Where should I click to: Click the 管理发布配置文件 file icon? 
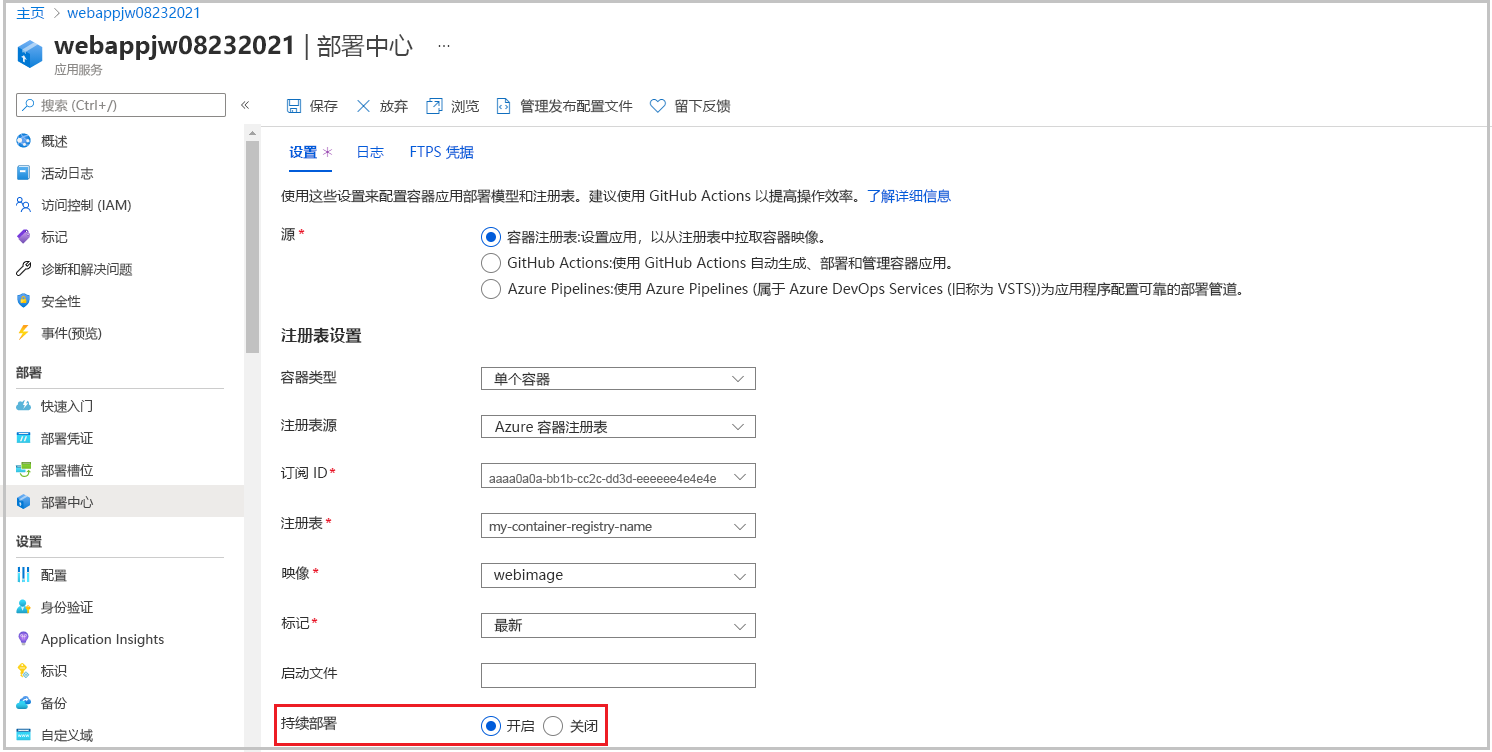(x=504, y=106)
